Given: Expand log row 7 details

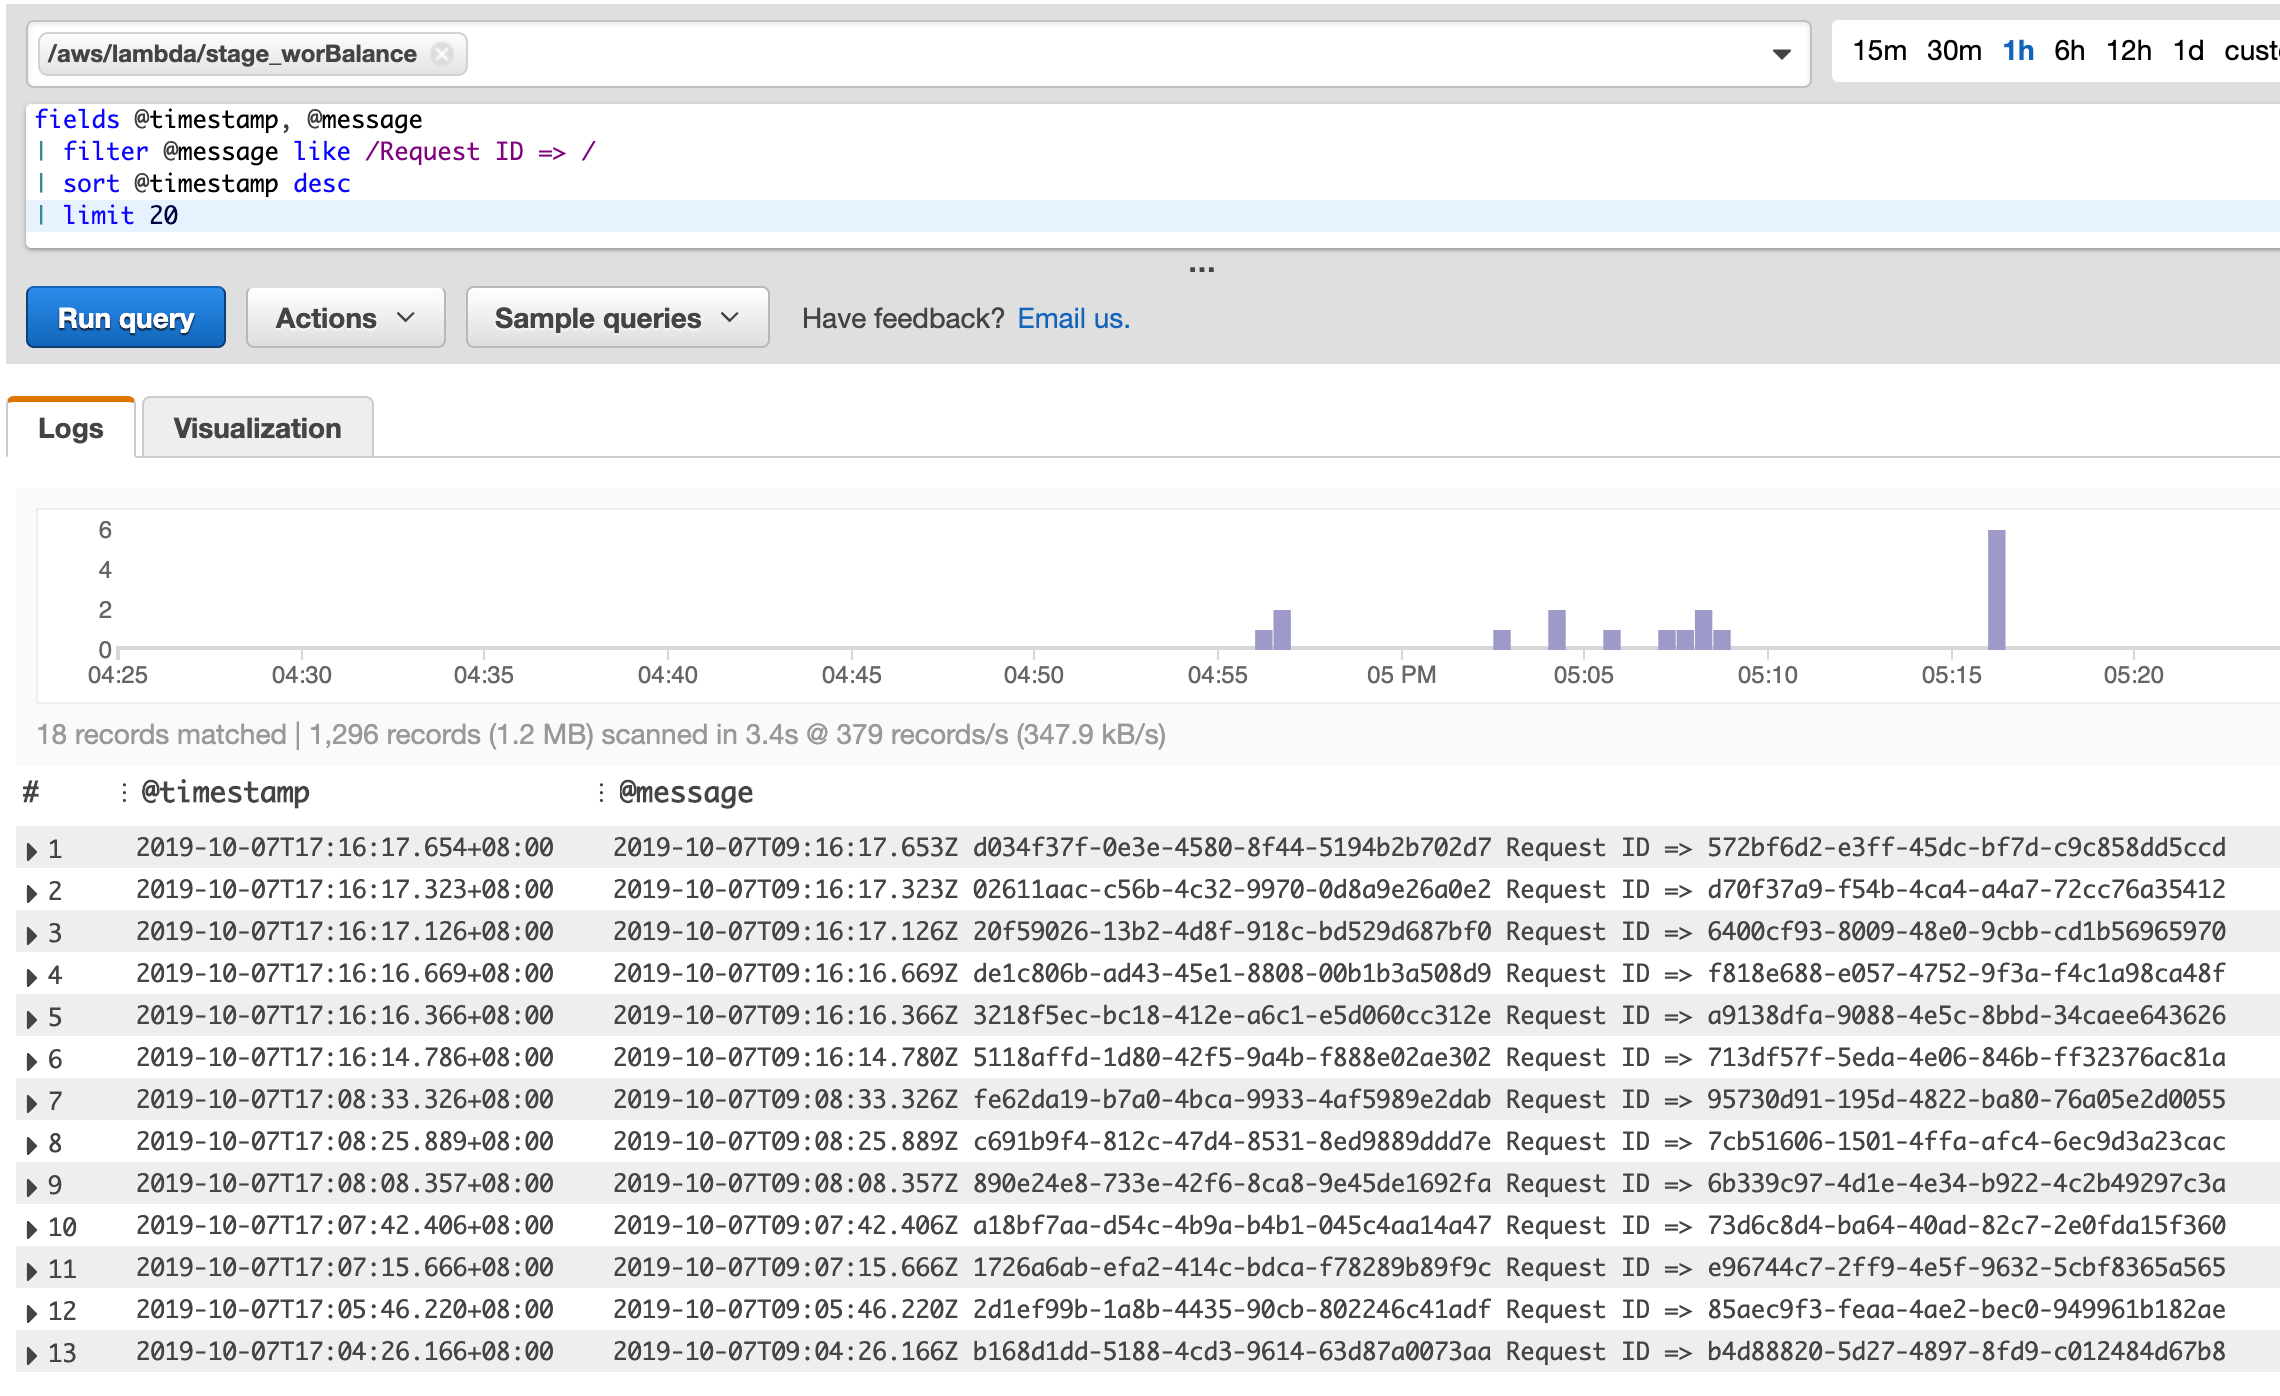Looking at the screenshot, I should pyautogui.click(x=32, y=1103).
